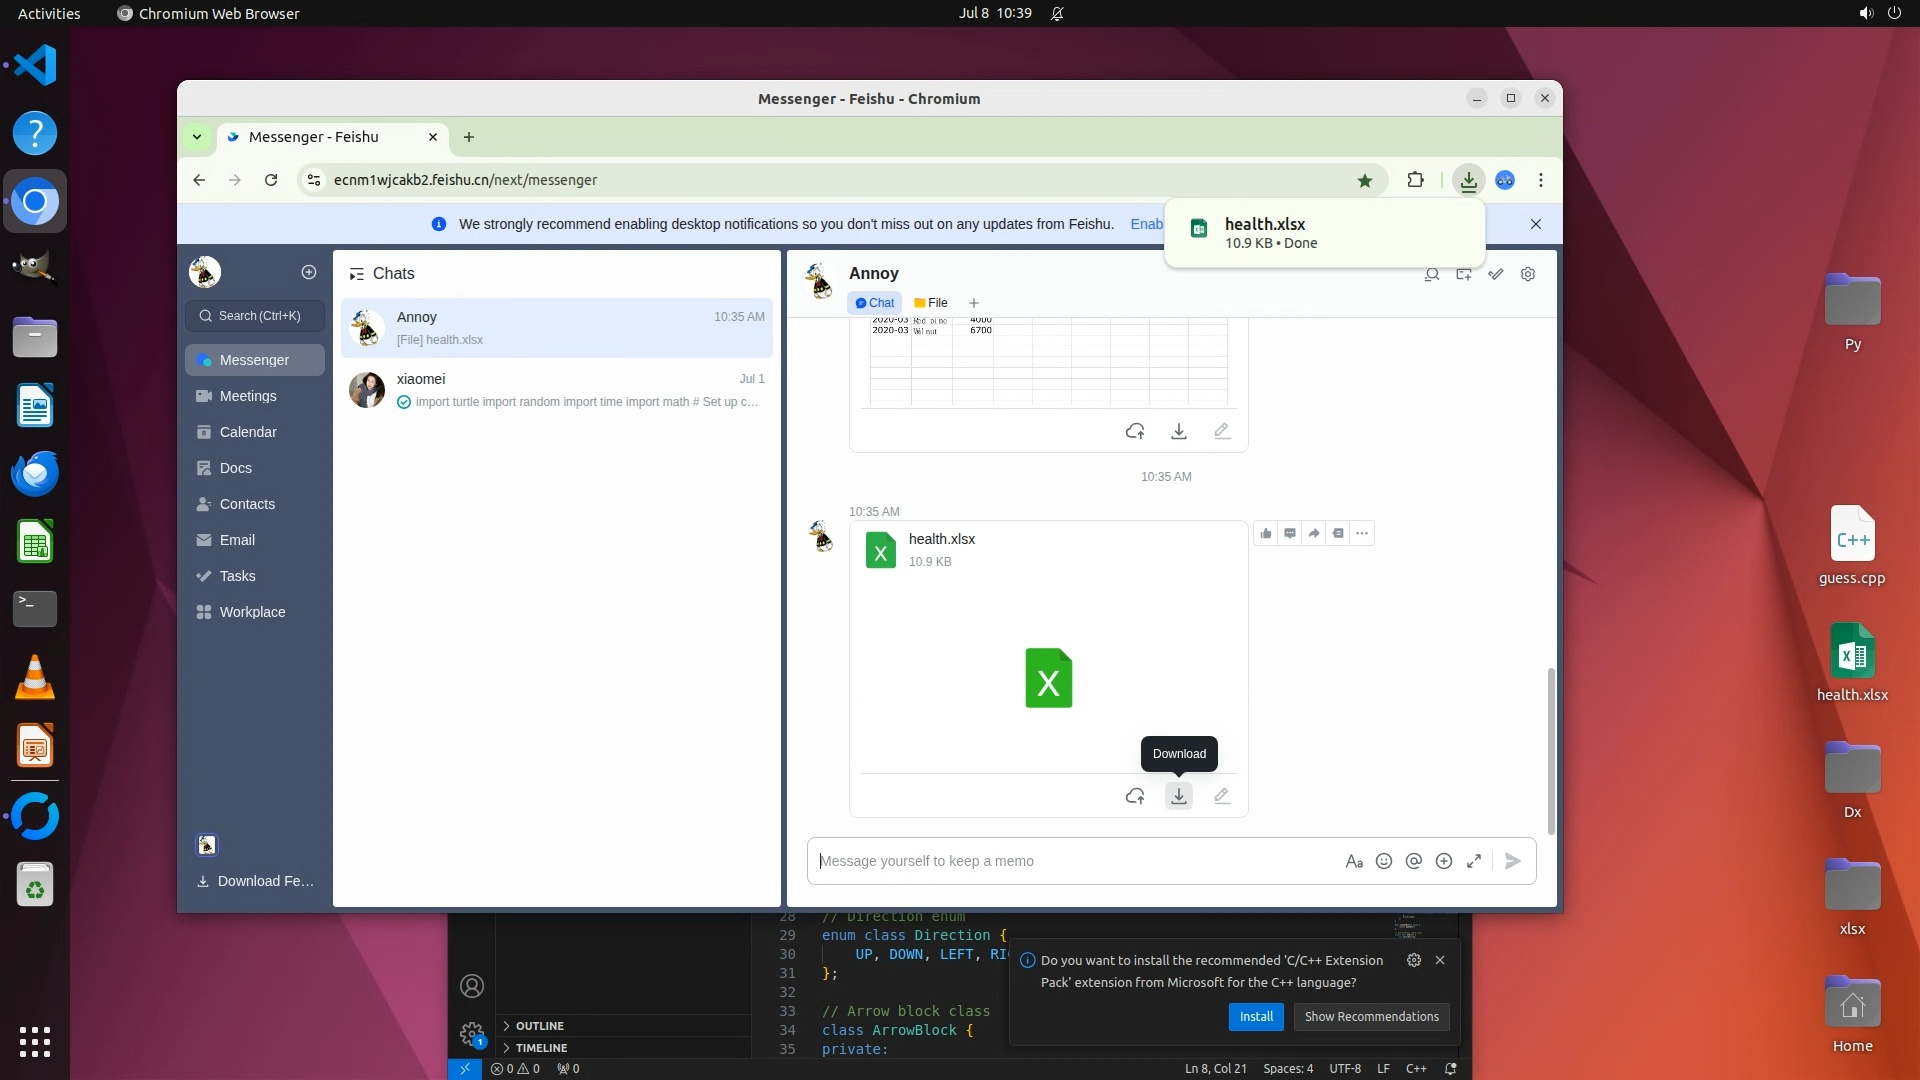Screen dimensions: 1920x1080
Task: Toggle notifications bell in top bar
Action: coord(1057,13)
